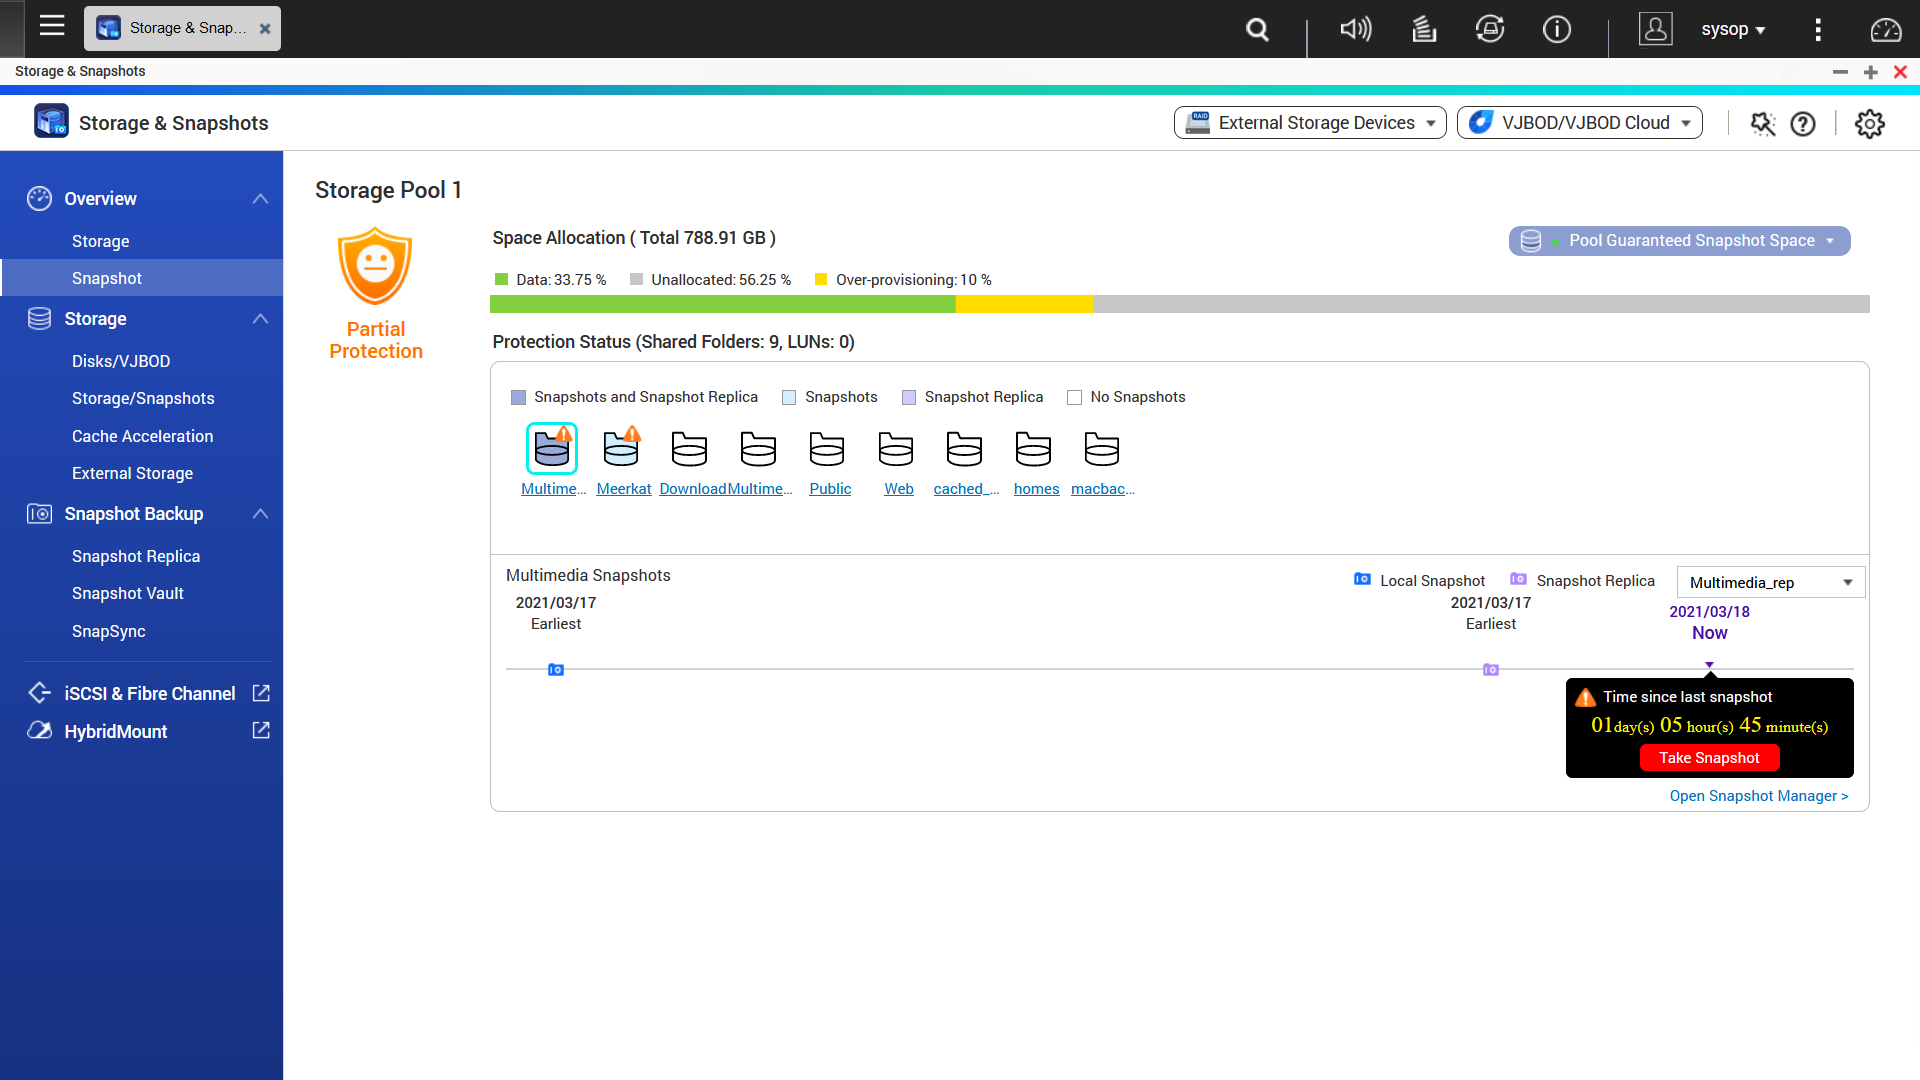Click the search magnifier icon
The image size is (1920, 1080).
(x=1257, y=30)
